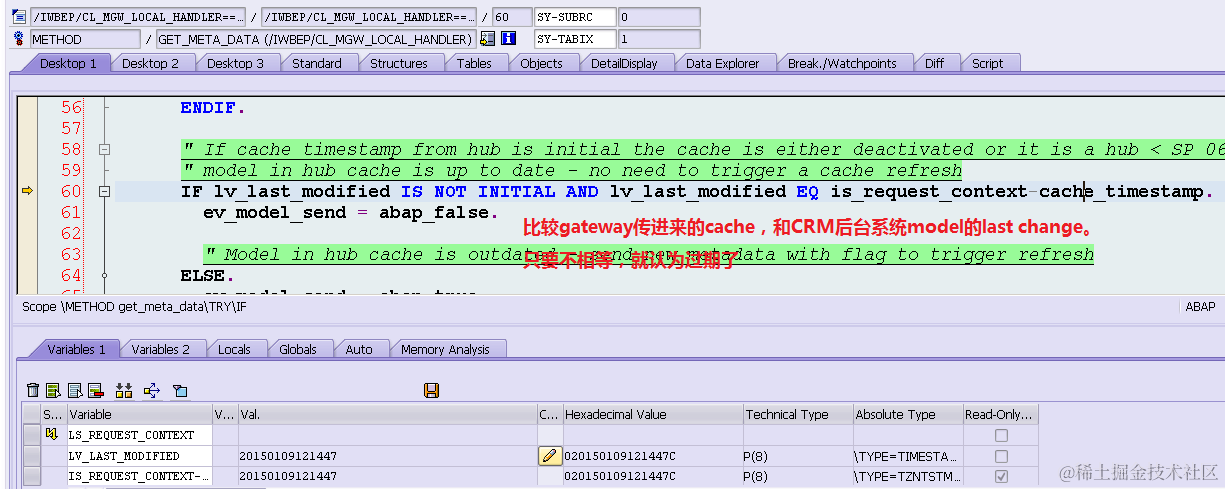This screenshot has height=489, width=1225.
Task: Click the ELSE statement on line 64
Action: 208,275
